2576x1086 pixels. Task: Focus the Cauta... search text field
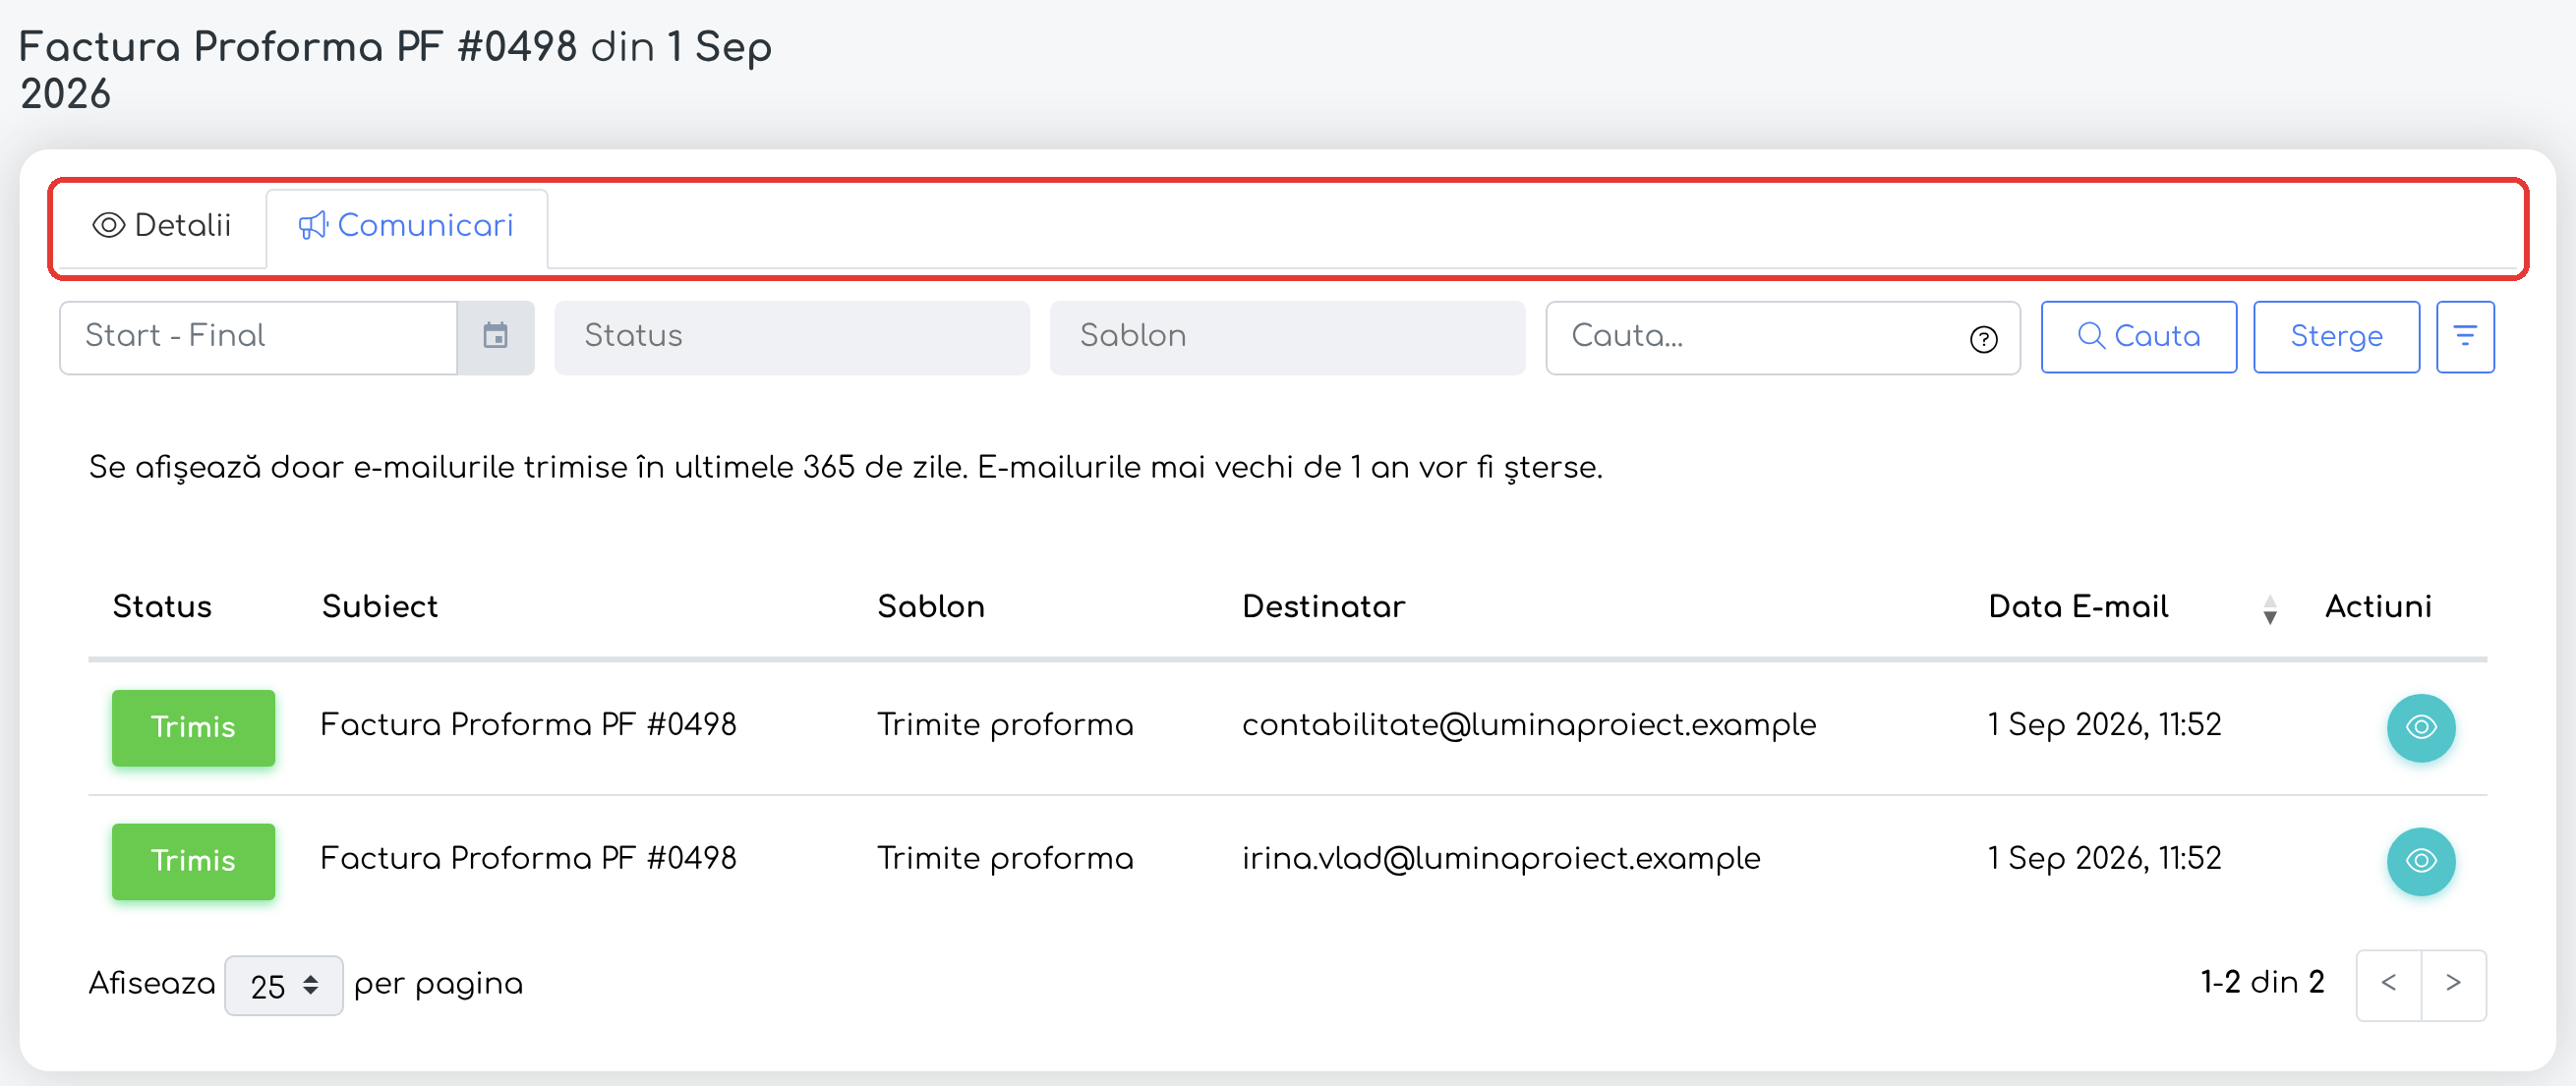click(x=1781, y=337)
